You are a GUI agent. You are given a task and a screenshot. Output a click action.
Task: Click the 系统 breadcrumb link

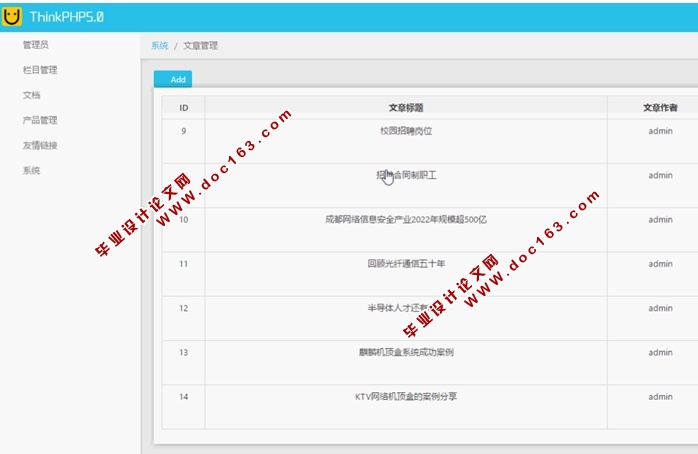point(160,45)
